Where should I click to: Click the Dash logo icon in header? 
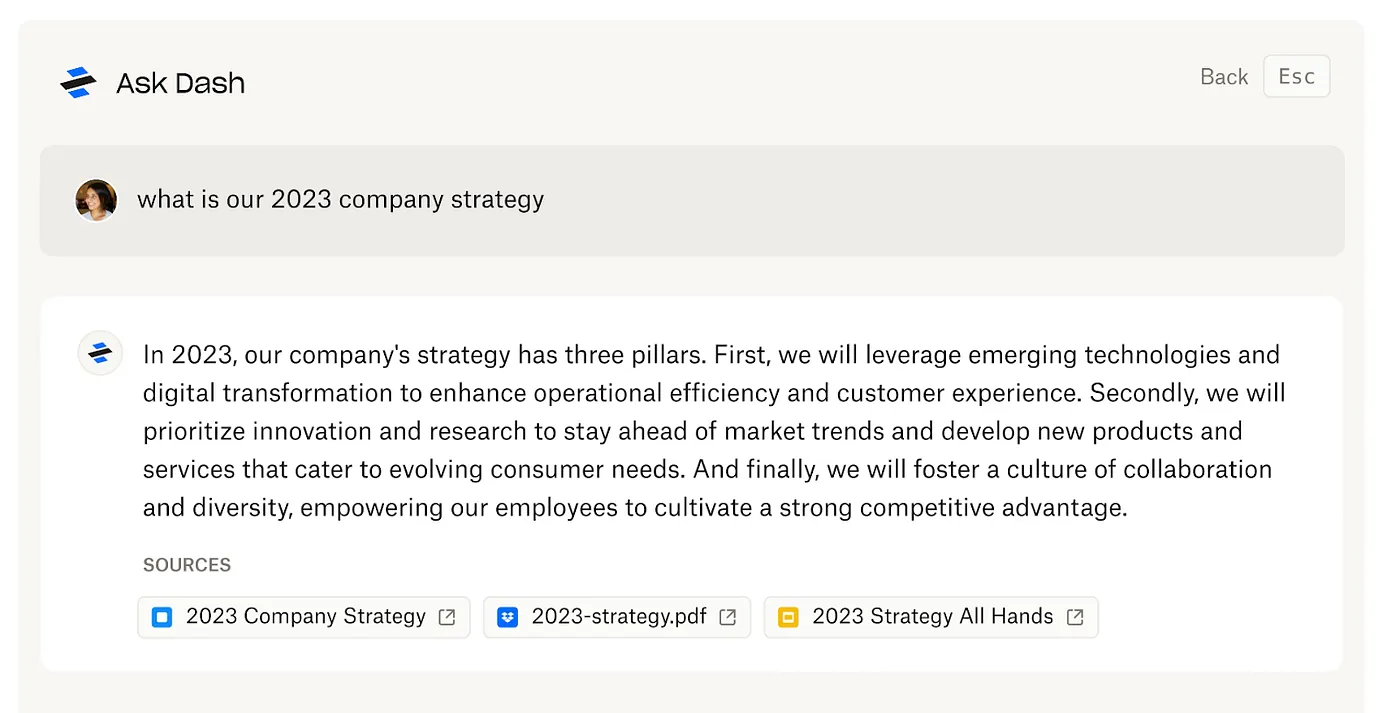(x=78, y=82)
